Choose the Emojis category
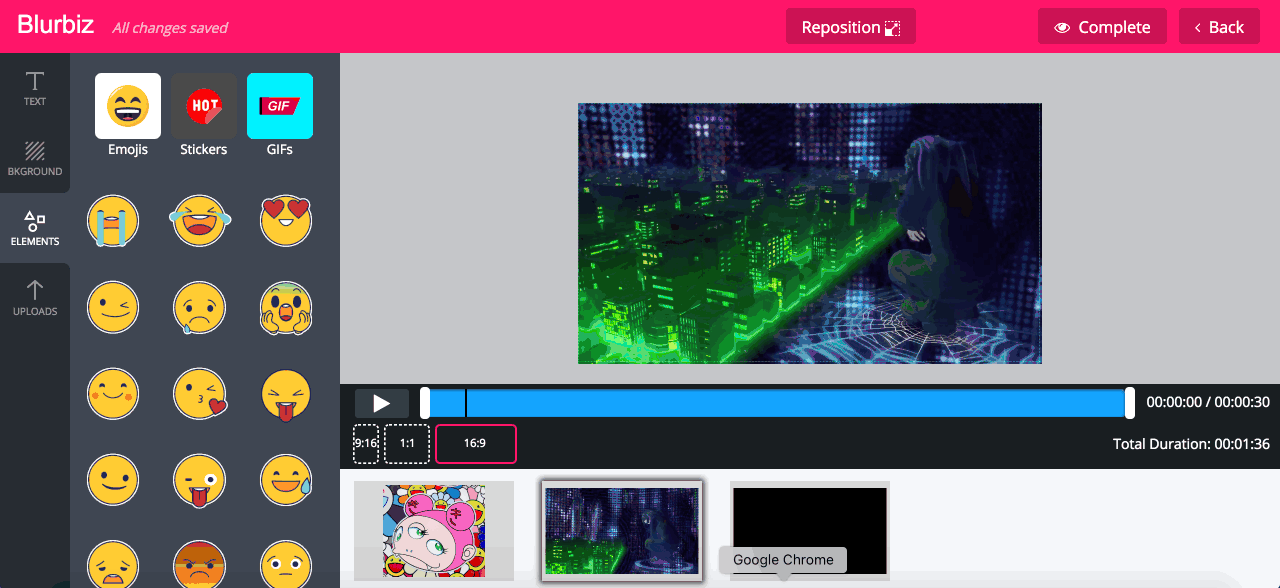Screen dimensions: 1280x588 (x=128, y=115)
